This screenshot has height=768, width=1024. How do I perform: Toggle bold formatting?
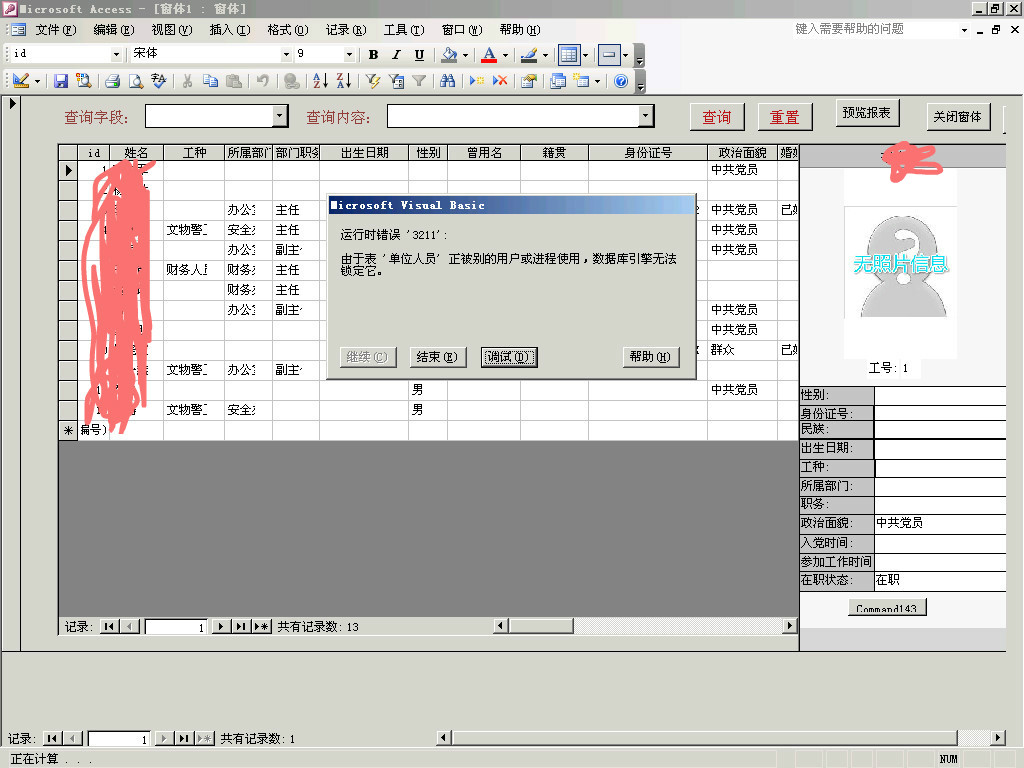[x=373, y=55]
